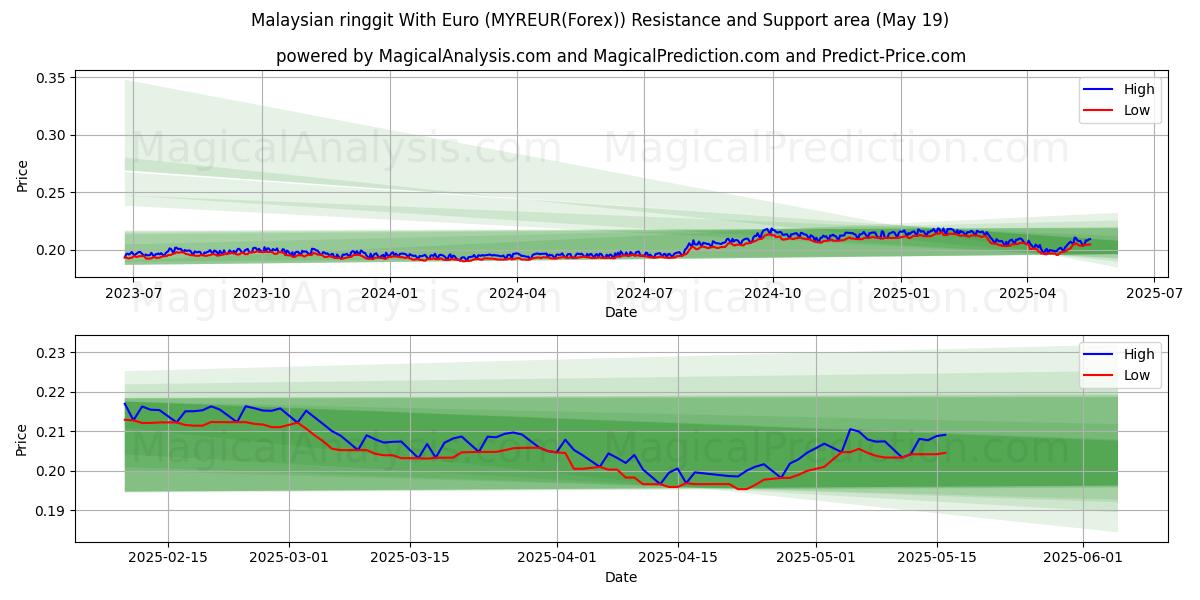The width and height of the screenshot is (1200, 600).
Task: Click the 2025-01 date tick
Action: click(900, 294)
